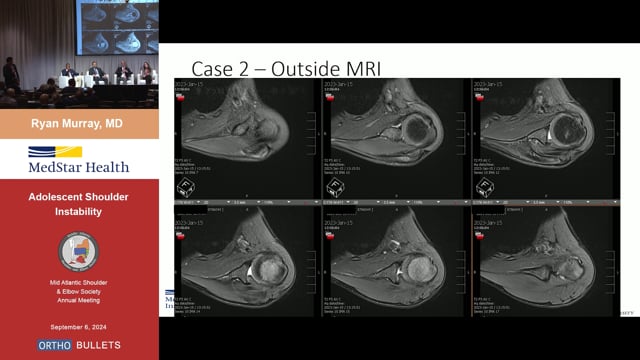Click the 'Case 2 – Outside MRI' slide title
640x360 pixels.
(286, 69)
